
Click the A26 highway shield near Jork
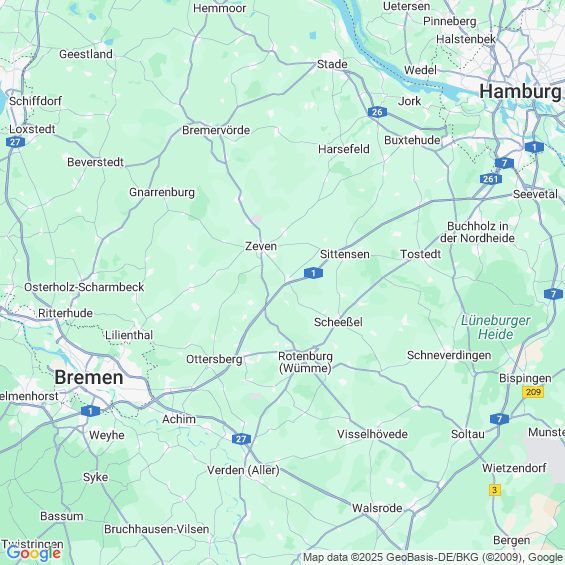[x=377, y=112]
